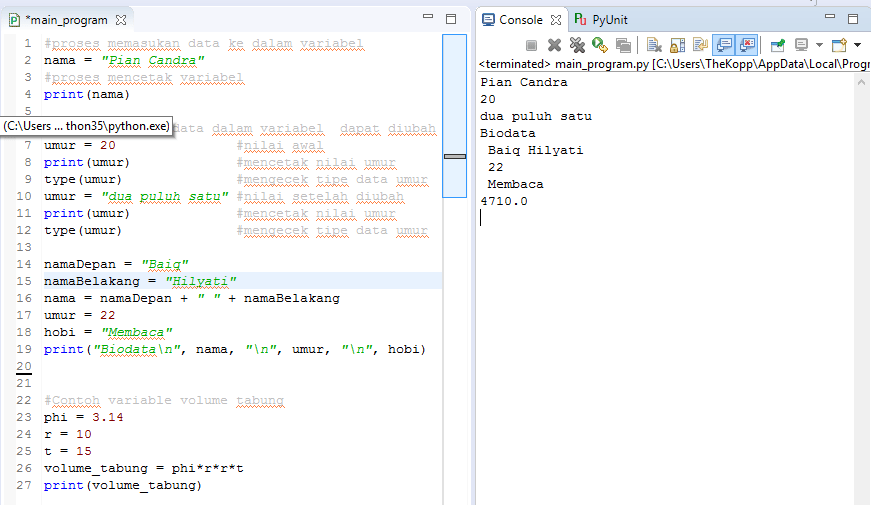
Task: Click the print(volume_tabung) line in the editor
Action: click(122, 485)
